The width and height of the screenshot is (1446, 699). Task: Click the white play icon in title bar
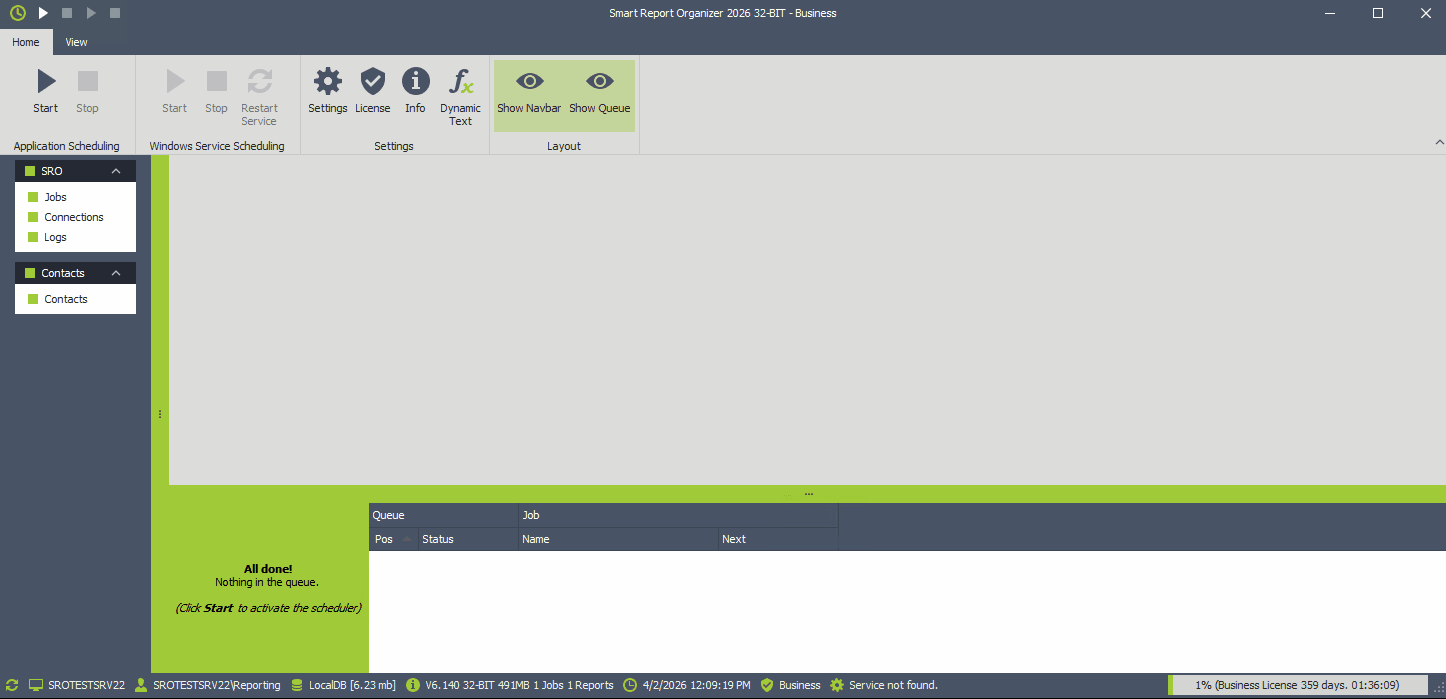43,13
